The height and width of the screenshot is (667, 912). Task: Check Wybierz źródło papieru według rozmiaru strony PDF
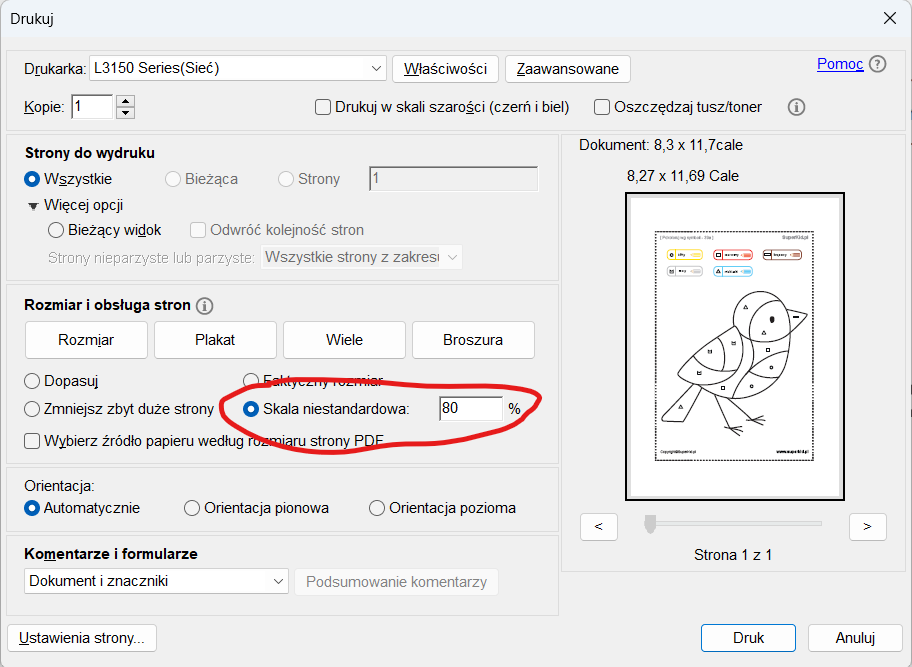32,440
